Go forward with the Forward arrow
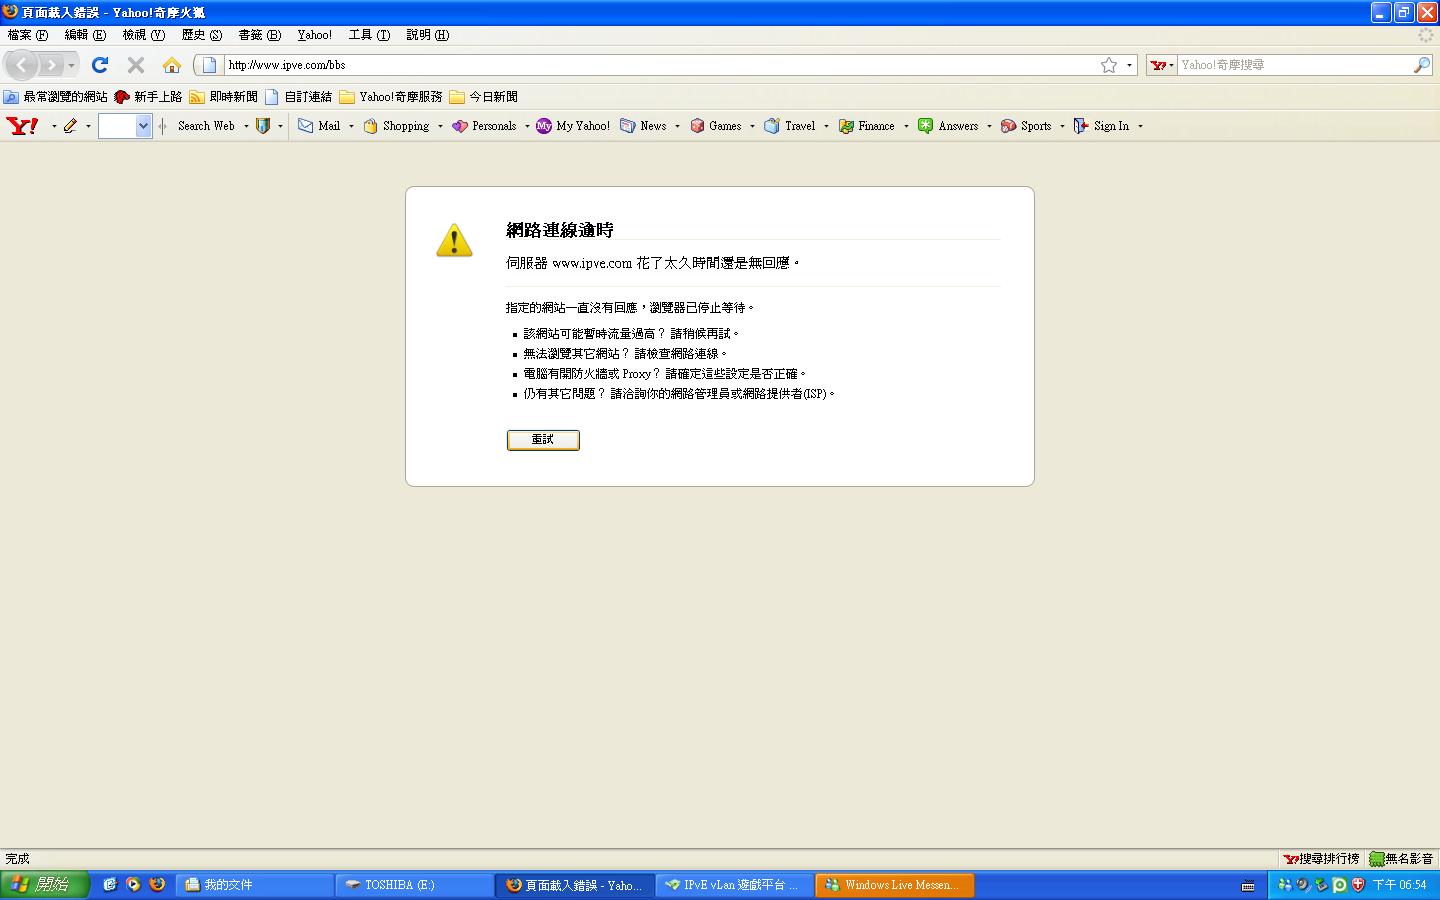The image size is (1440, 900). click(x=51, y=65)
